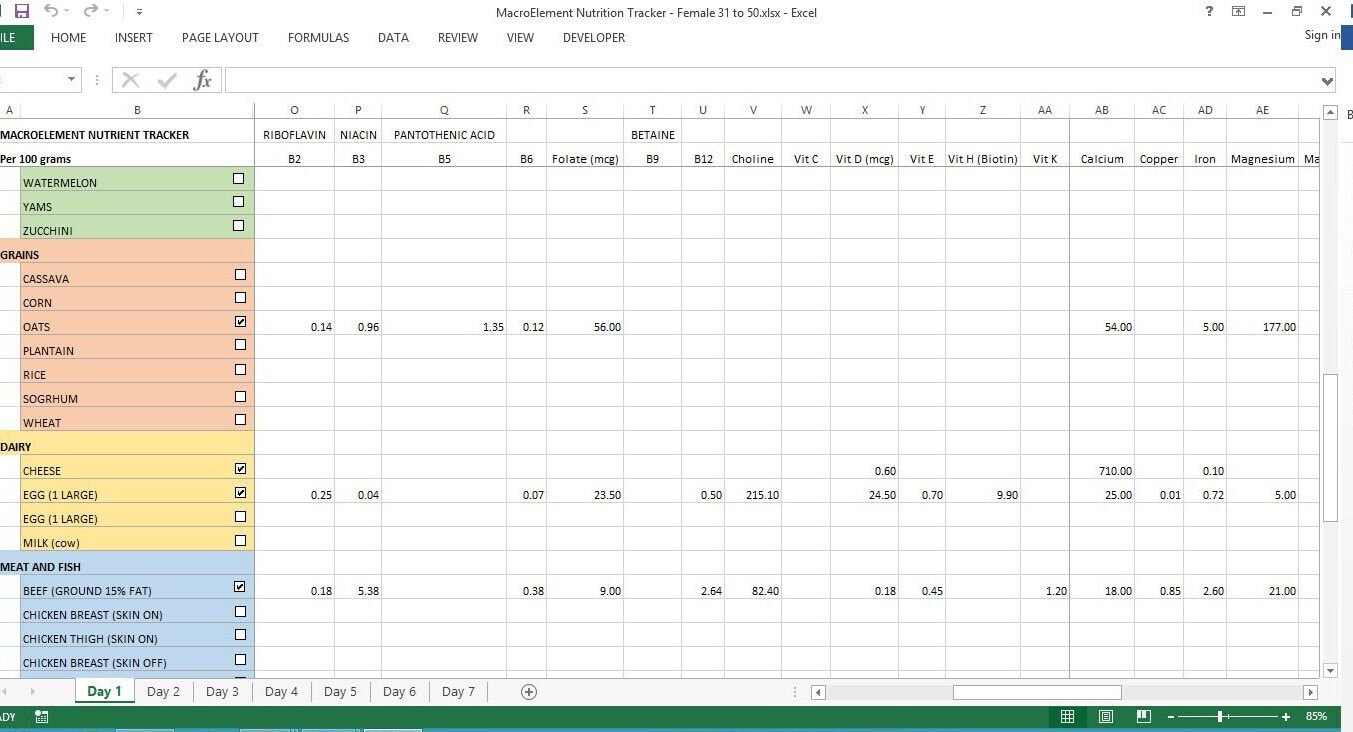This screenshot has width=1353, height=732.
Task: Switch to Page Layout view
Action: 1106,717
